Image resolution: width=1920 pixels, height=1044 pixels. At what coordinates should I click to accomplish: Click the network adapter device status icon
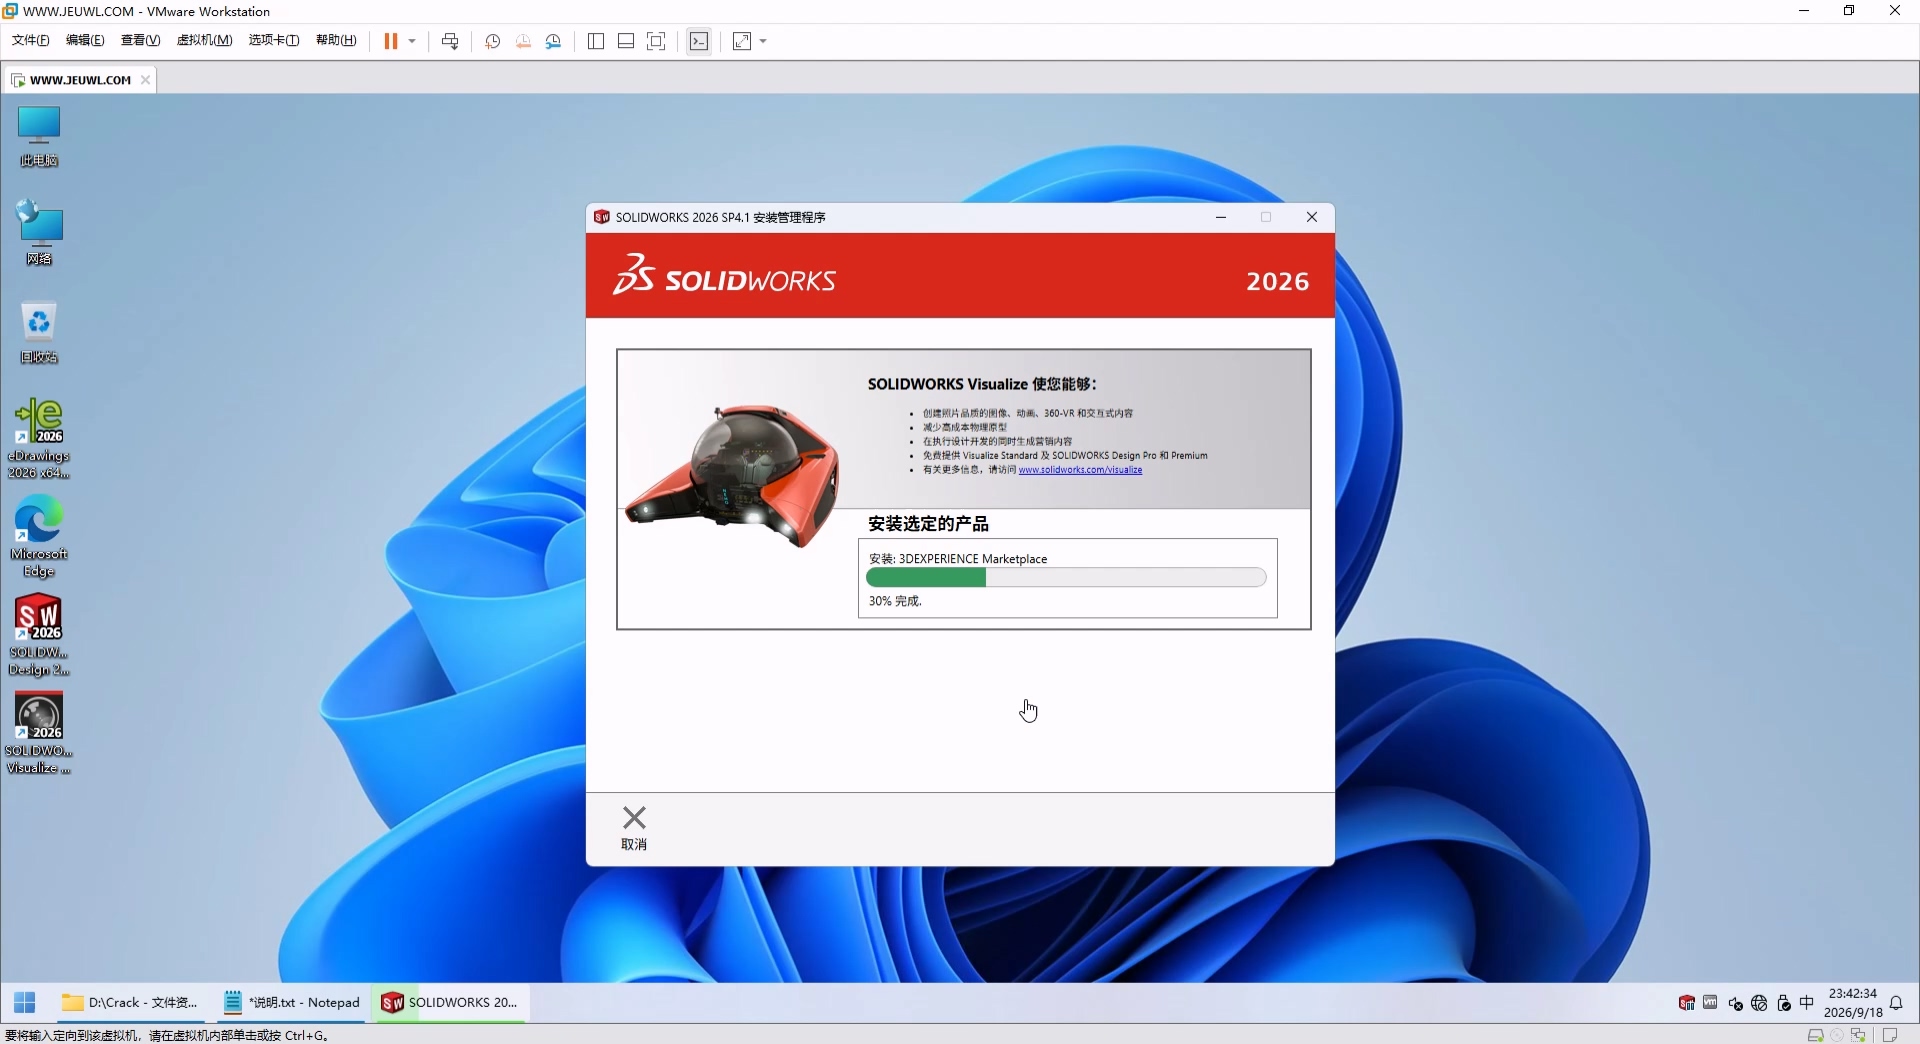pyautogui.click(x=1858, y=1035)
